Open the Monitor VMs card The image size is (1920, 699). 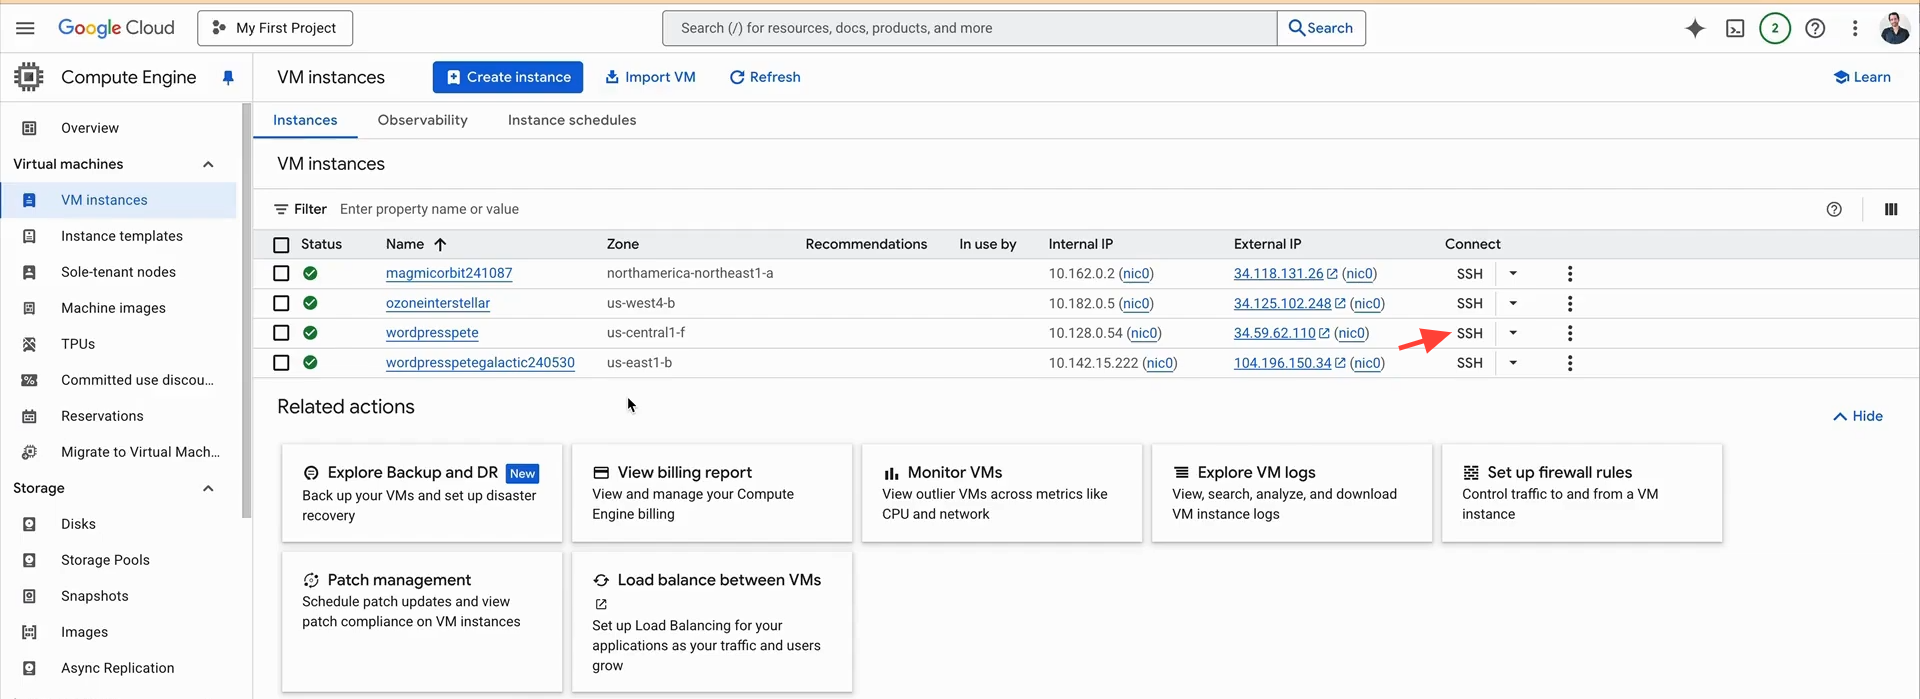coord(1002,493)
